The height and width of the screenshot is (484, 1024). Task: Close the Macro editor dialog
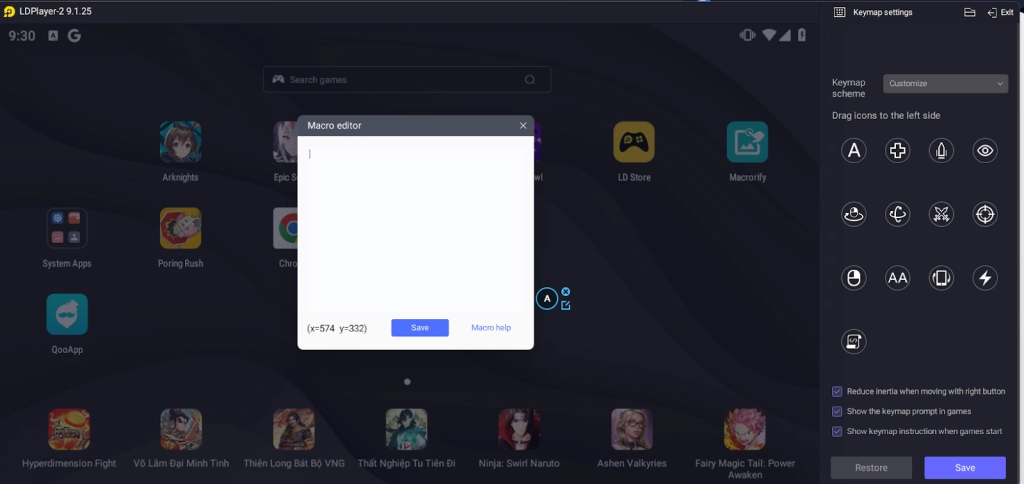coord(522,126)
